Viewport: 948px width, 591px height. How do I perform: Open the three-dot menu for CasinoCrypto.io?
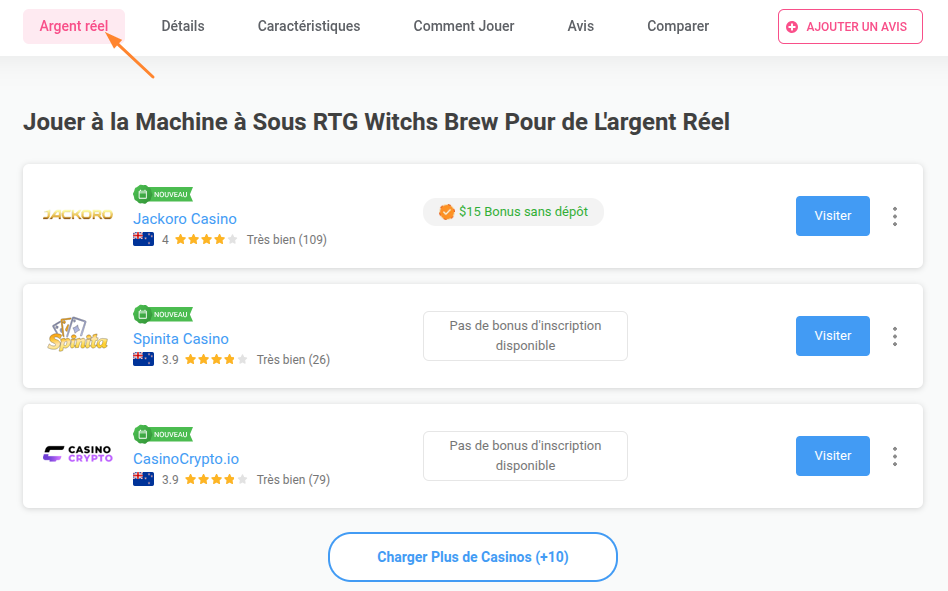click(895, 456)
